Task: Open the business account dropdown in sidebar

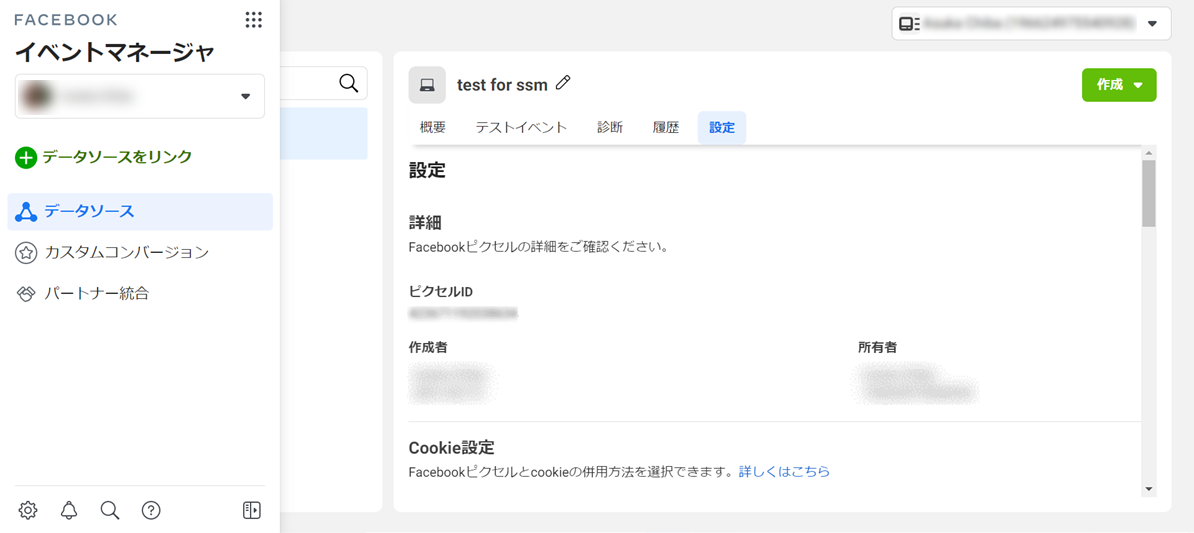Action: 139,96
